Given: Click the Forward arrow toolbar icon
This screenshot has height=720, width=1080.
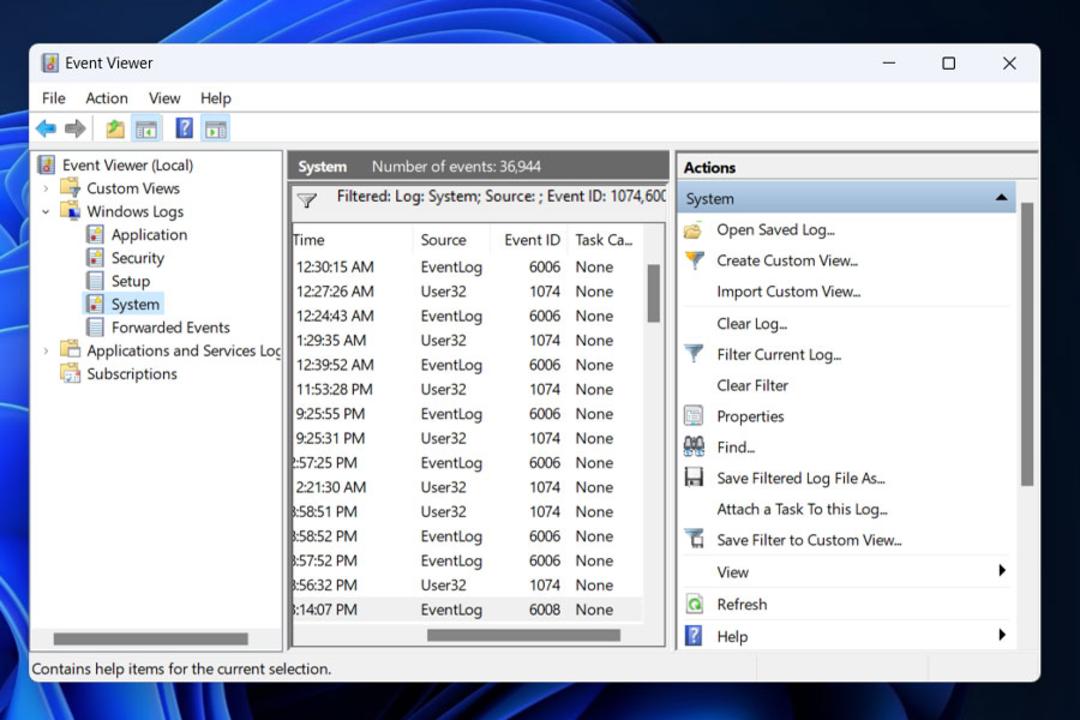Looking at the screenshot, I should (x=75, y=128).
